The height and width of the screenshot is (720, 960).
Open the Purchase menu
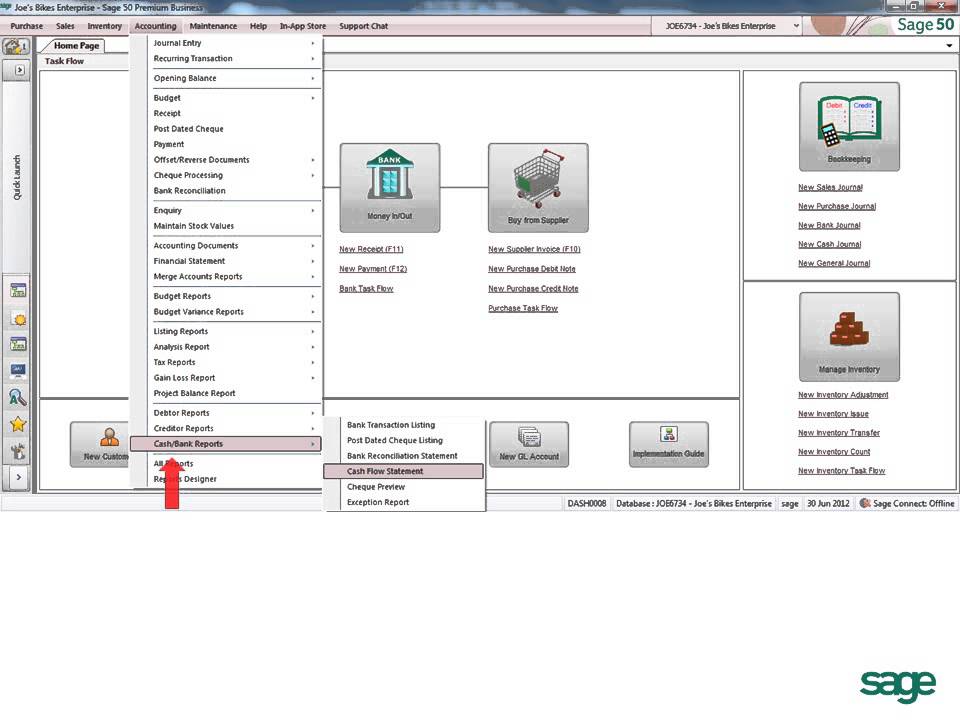point(26,26)
